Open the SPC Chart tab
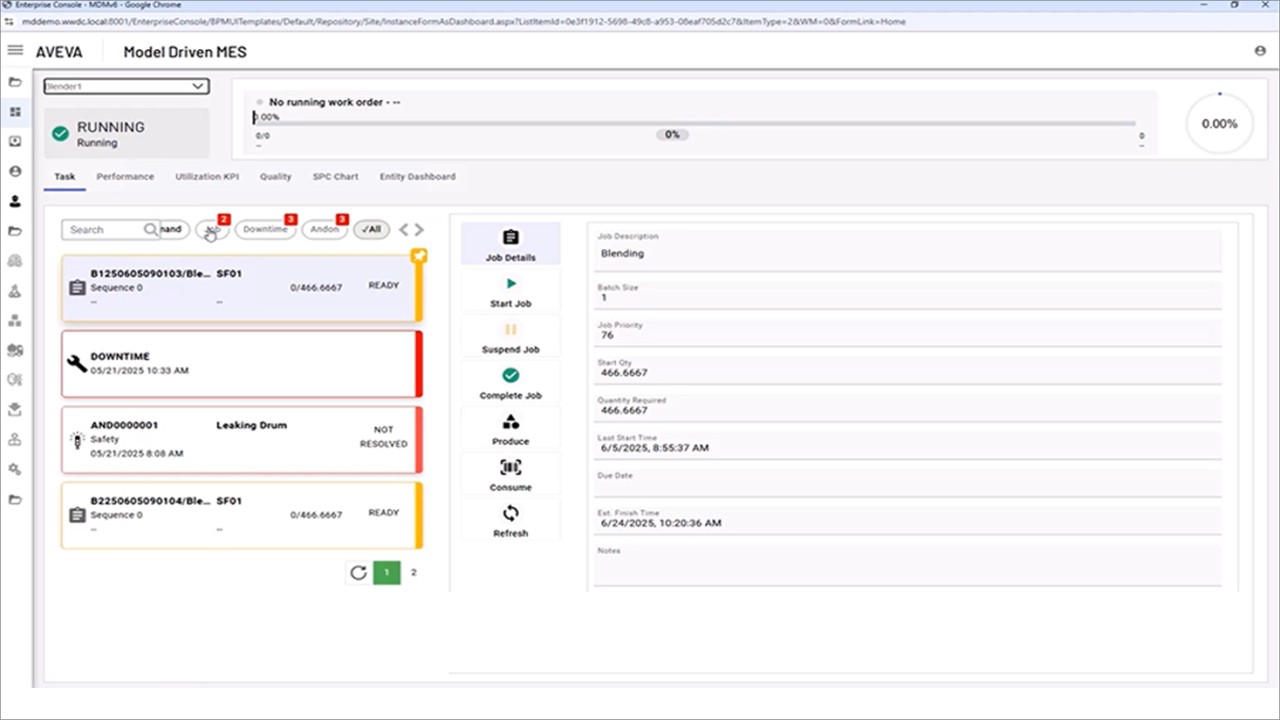 [x=335, y=177]
